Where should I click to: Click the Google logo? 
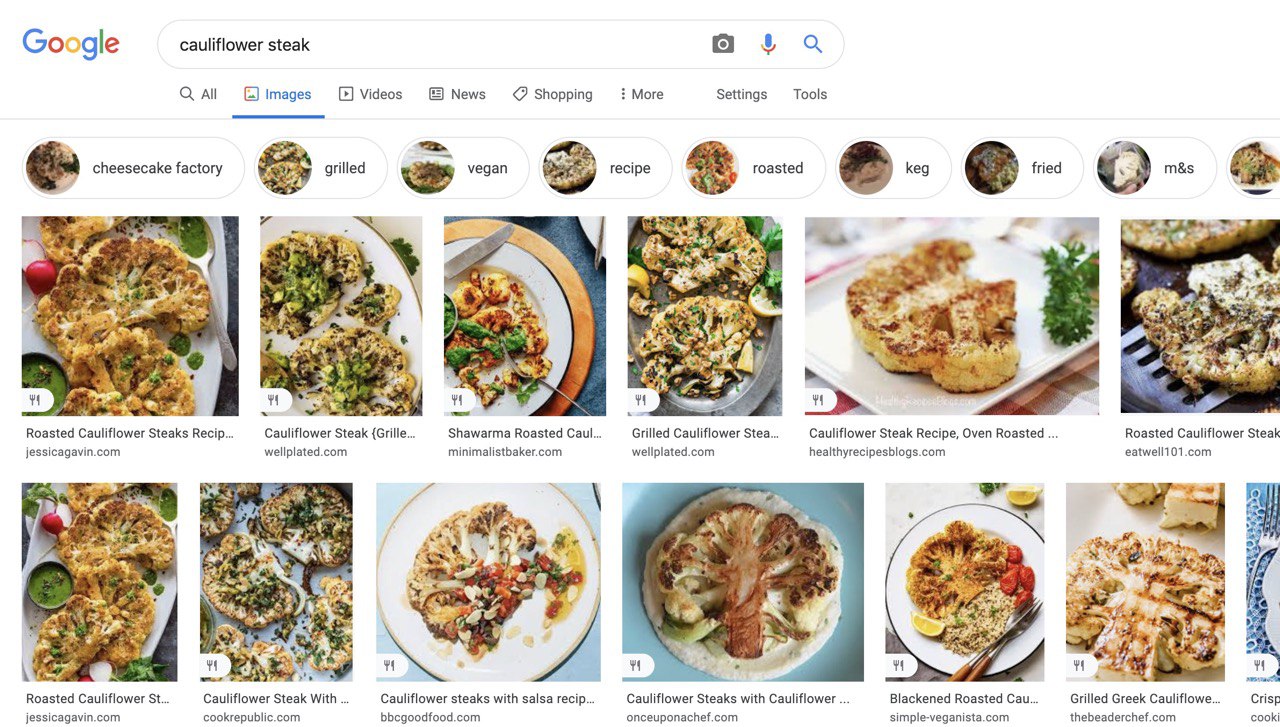point(71,44)
